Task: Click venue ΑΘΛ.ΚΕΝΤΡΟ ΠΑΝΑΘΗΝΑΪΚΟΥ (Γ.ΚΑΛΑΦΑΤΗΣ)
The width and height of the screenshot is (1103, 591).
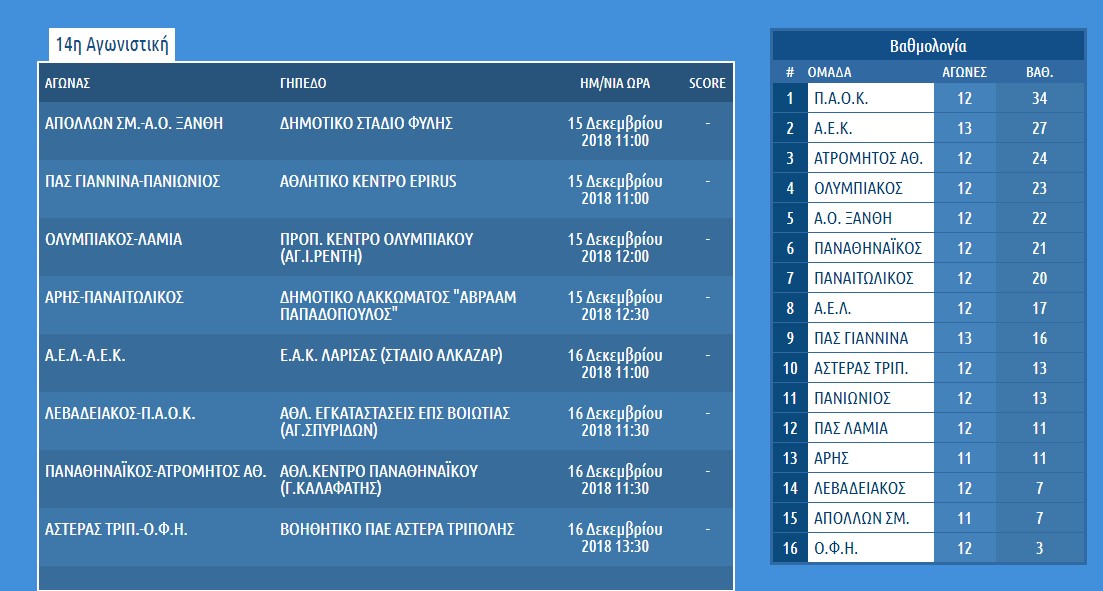Action: coord(379,480)
